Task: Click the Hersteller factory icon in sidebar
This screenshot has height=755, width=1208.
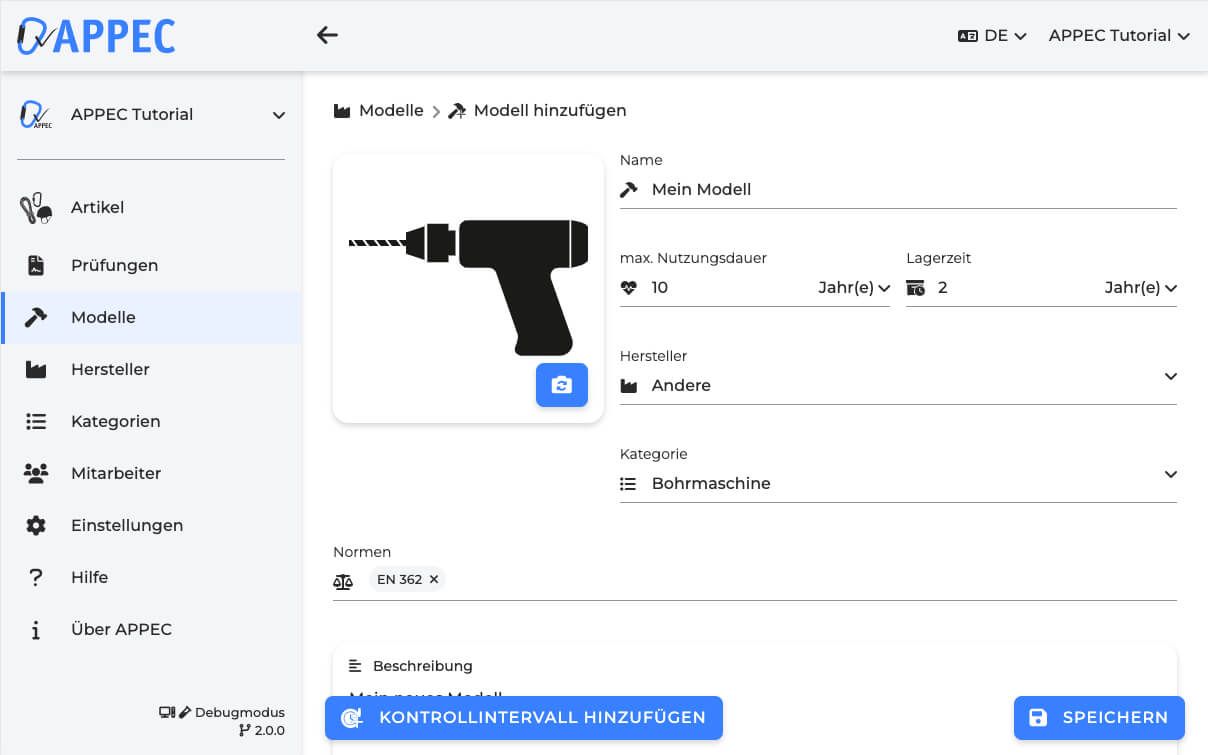Action: coord(36,369)
